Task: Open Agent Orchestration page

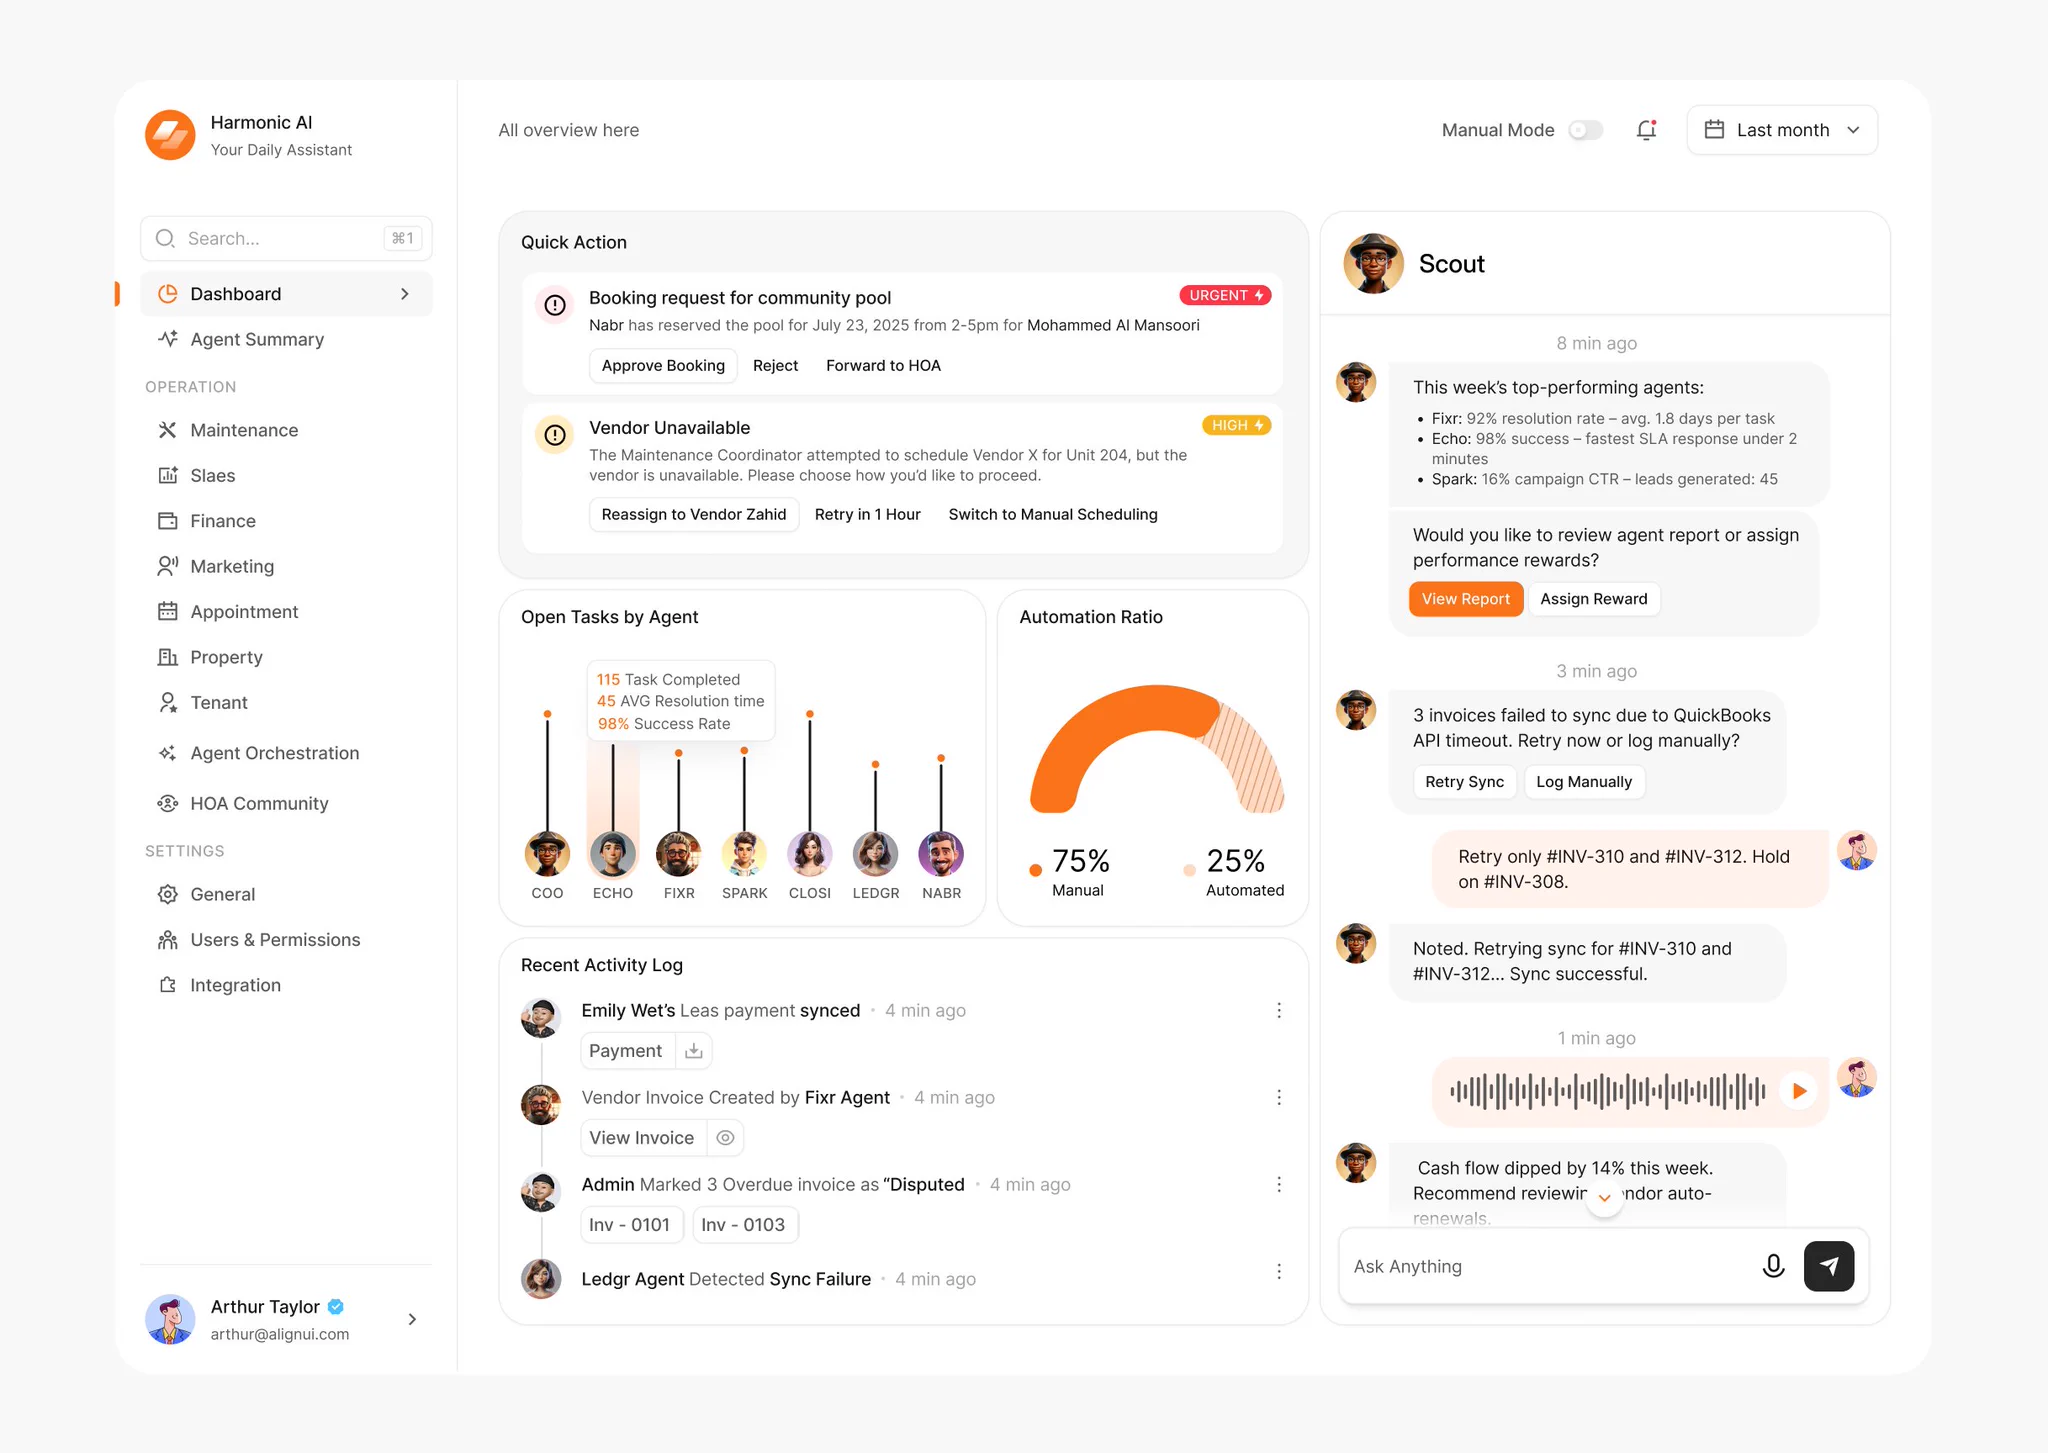Action: pos(274,753)
